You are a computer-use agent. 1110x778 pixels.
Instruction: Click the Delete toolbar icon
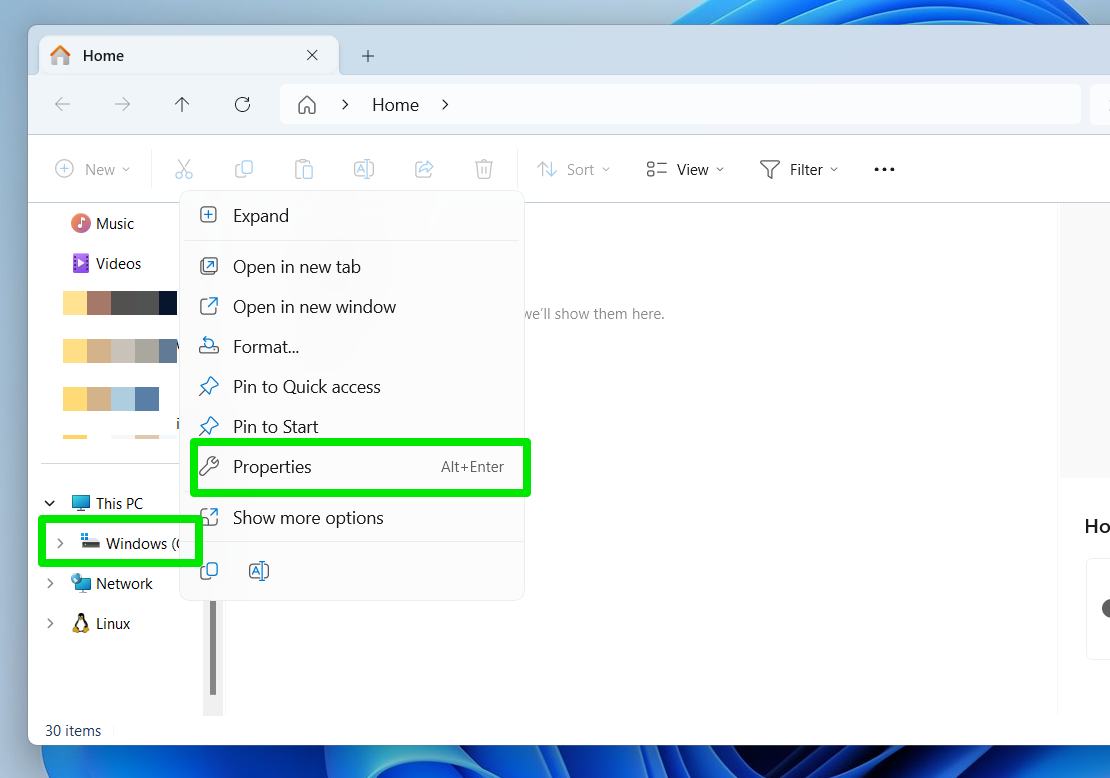pos(484,169)
